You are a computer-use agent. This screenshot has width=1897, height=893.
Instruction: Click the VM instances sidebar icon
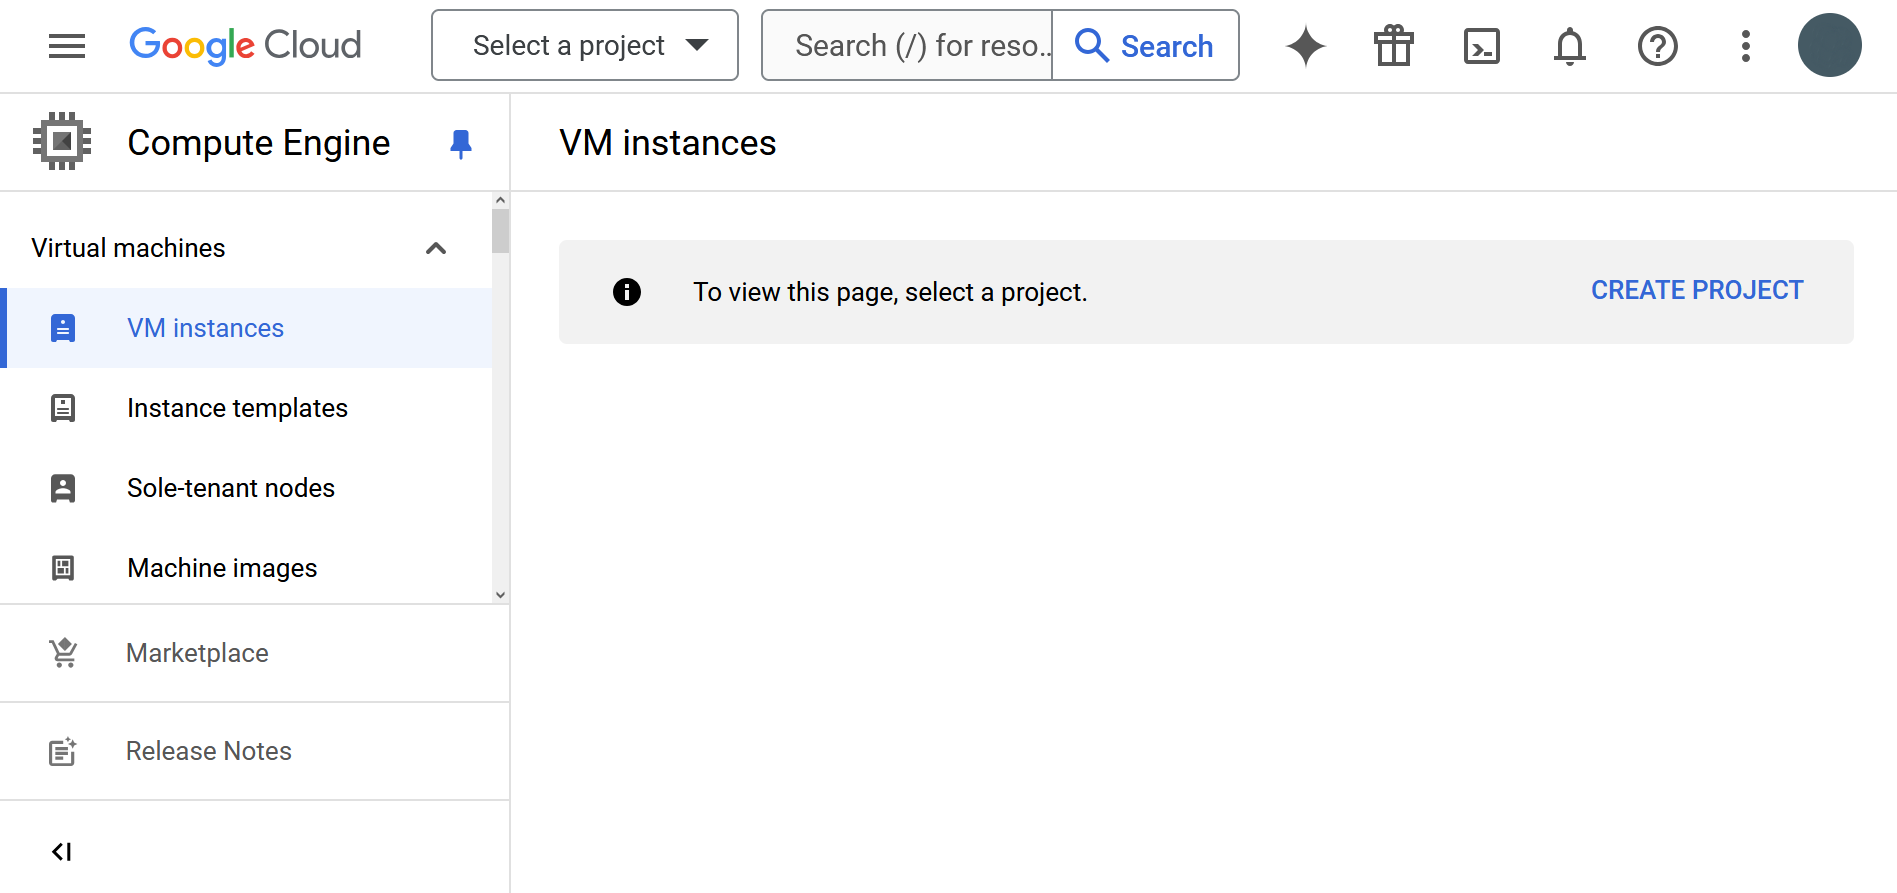pos(63,328)
